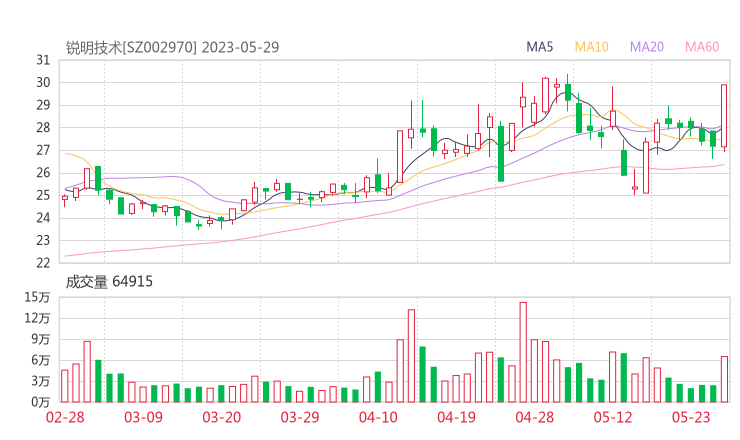The image size is (740, 440).
Task: Click the 22 price axis label
Action: click(43, 263)
